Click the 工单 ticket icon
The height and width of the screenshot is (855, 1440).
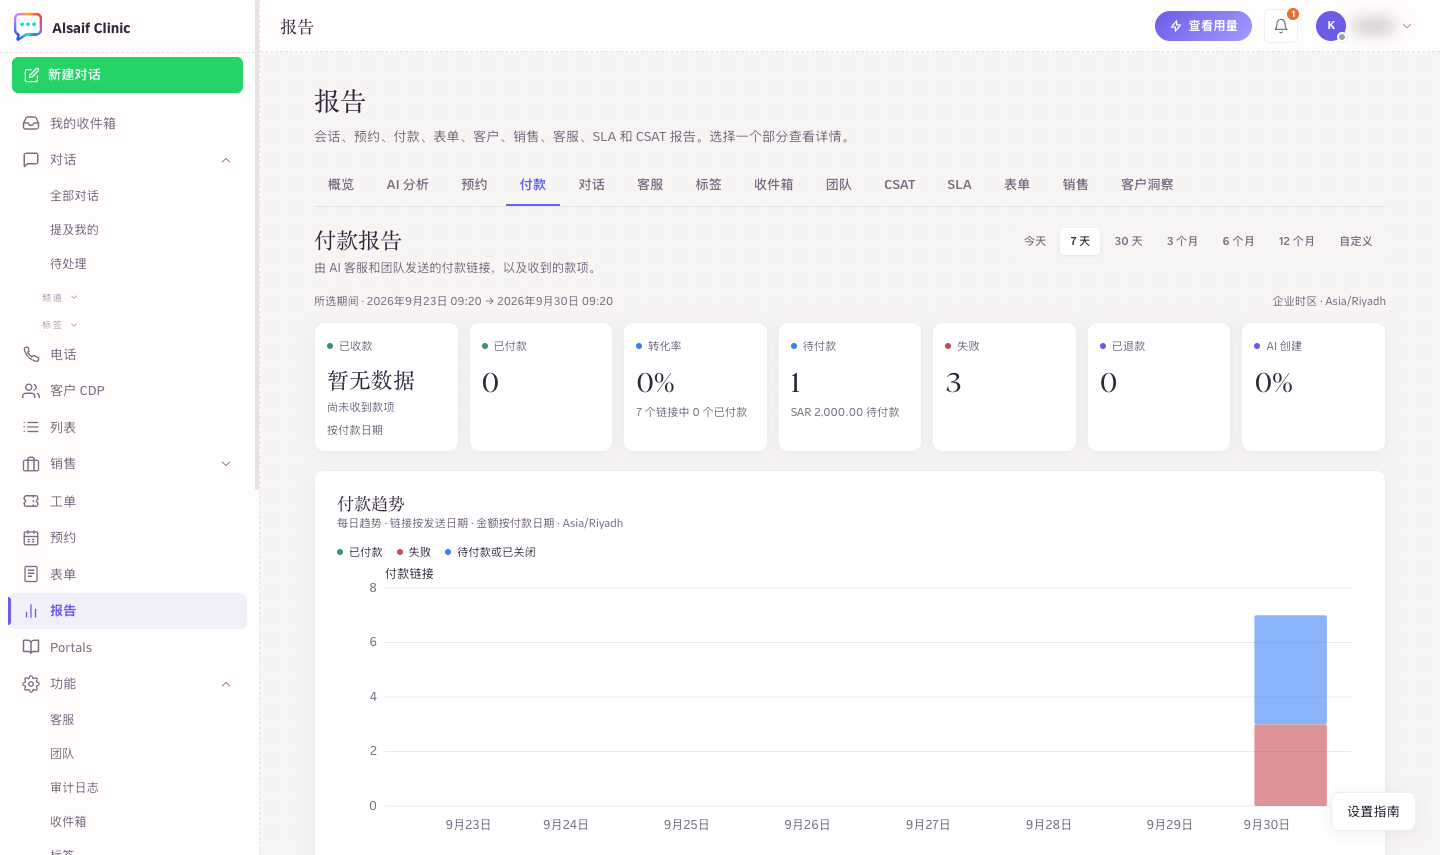coord(31,501)
